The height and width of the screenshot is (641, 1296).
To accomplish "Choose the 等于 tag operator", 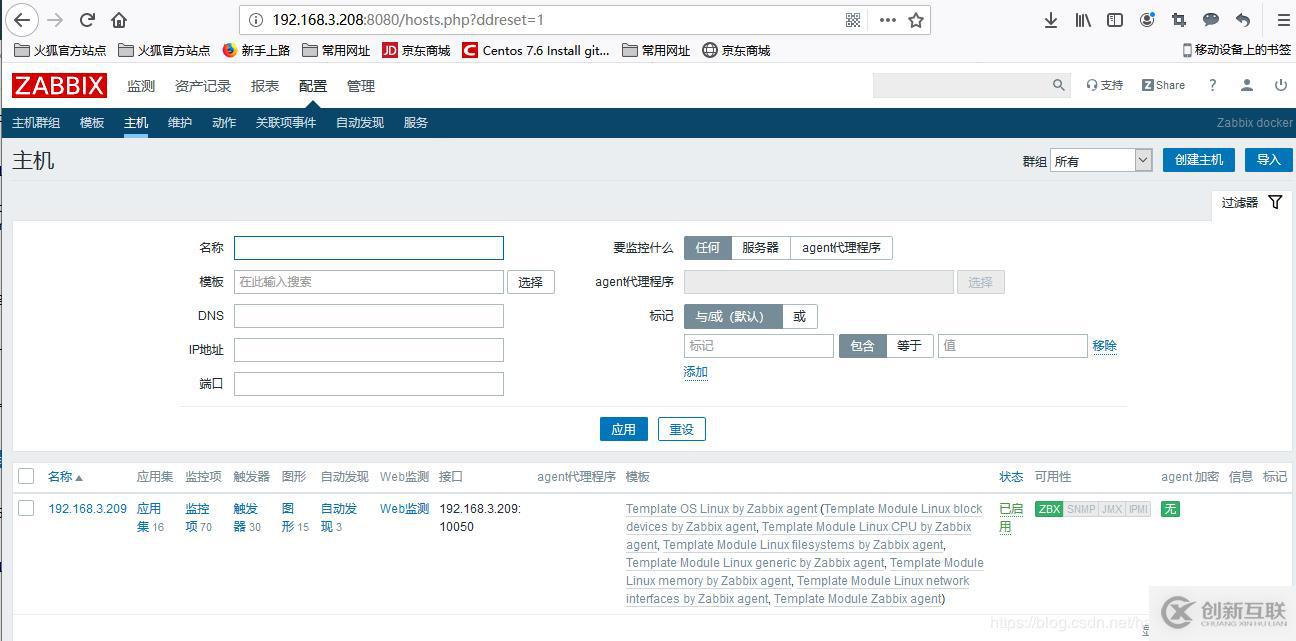I will [910, 346].
